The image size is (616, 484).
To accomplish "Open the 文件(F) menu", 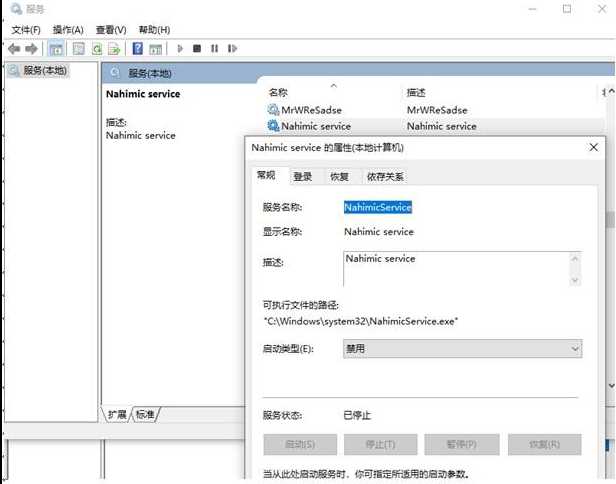I will (x=26, y=30).
